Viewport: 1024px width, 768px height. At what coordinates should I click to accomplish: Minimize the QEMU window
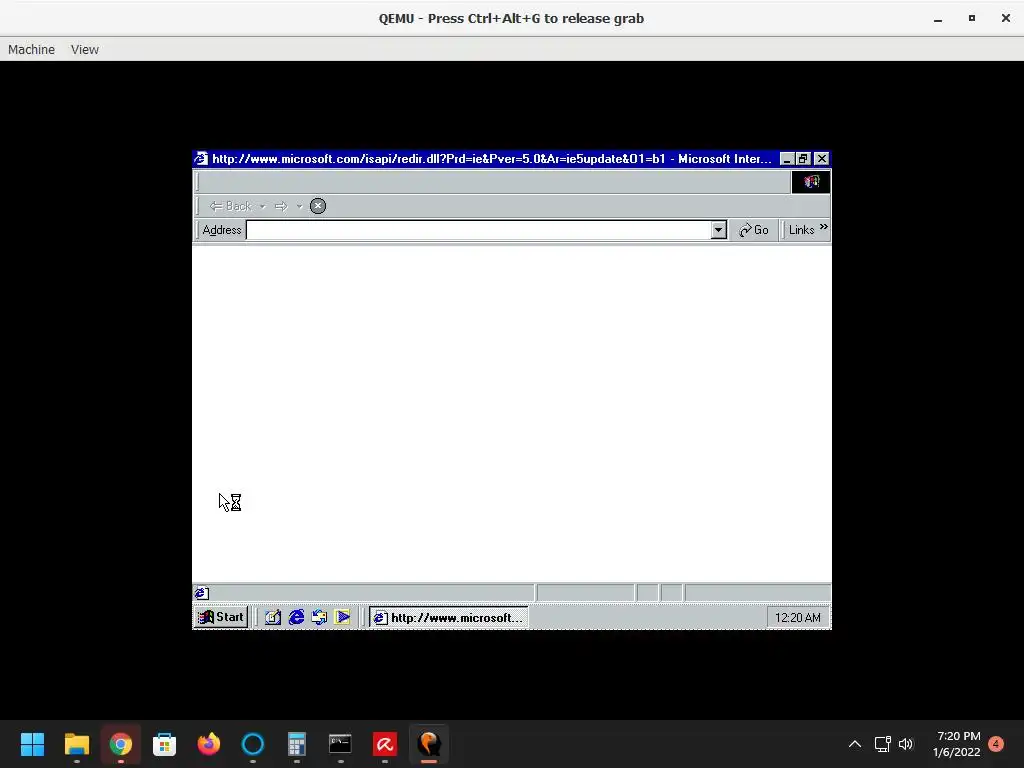tap(938, 18)
